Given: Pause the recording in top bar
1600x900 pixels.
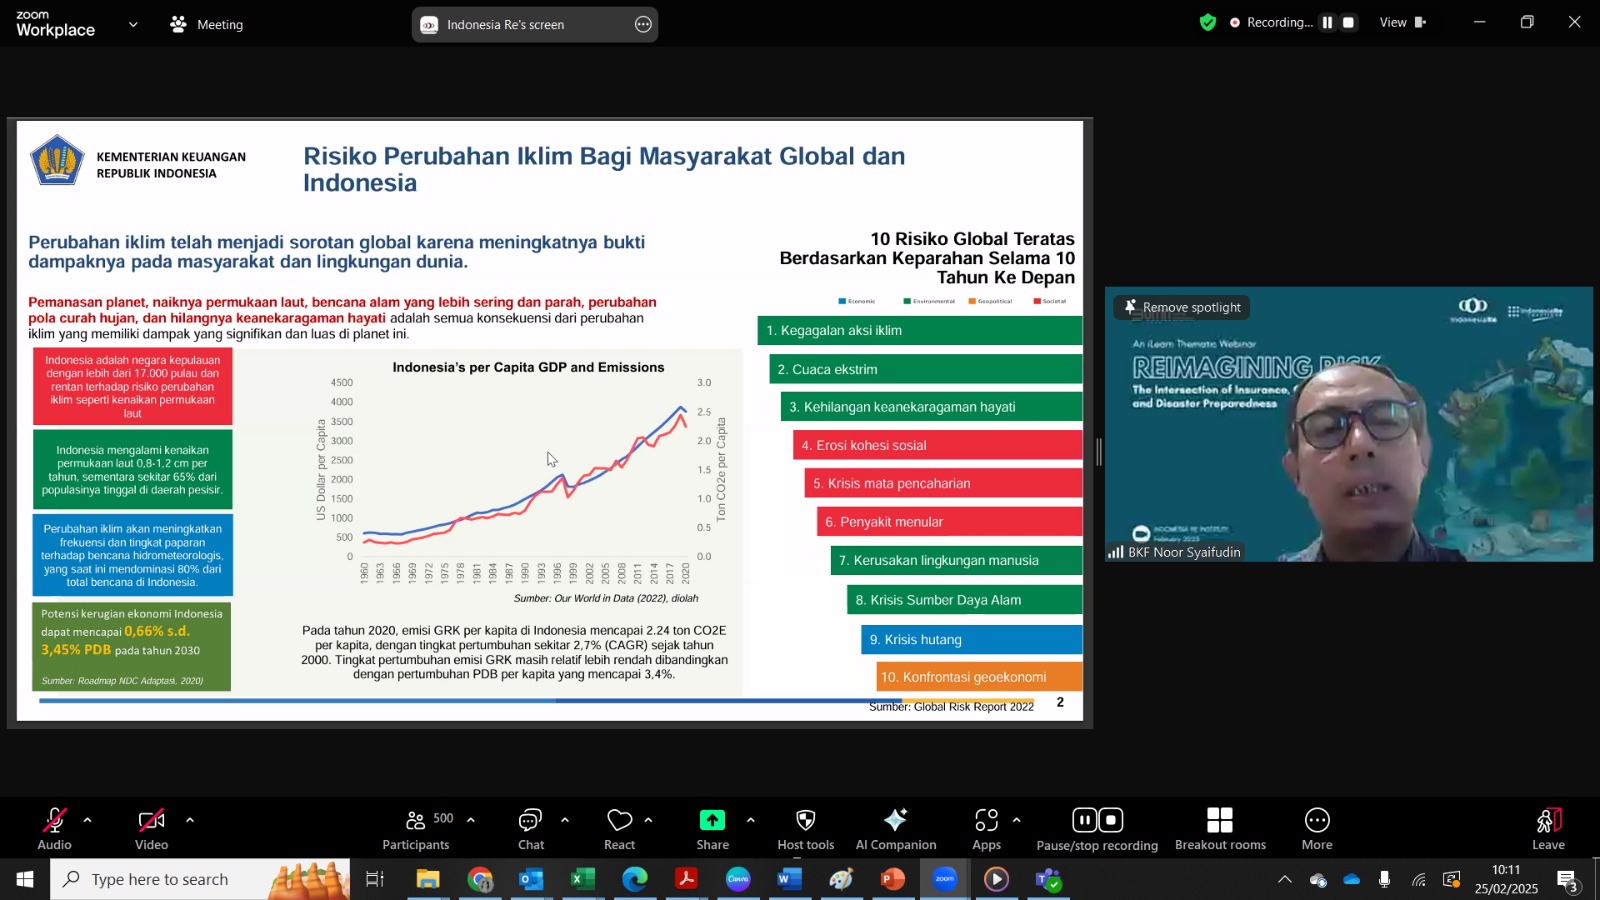Looking at the screenshot, I should coord(1327,22).
